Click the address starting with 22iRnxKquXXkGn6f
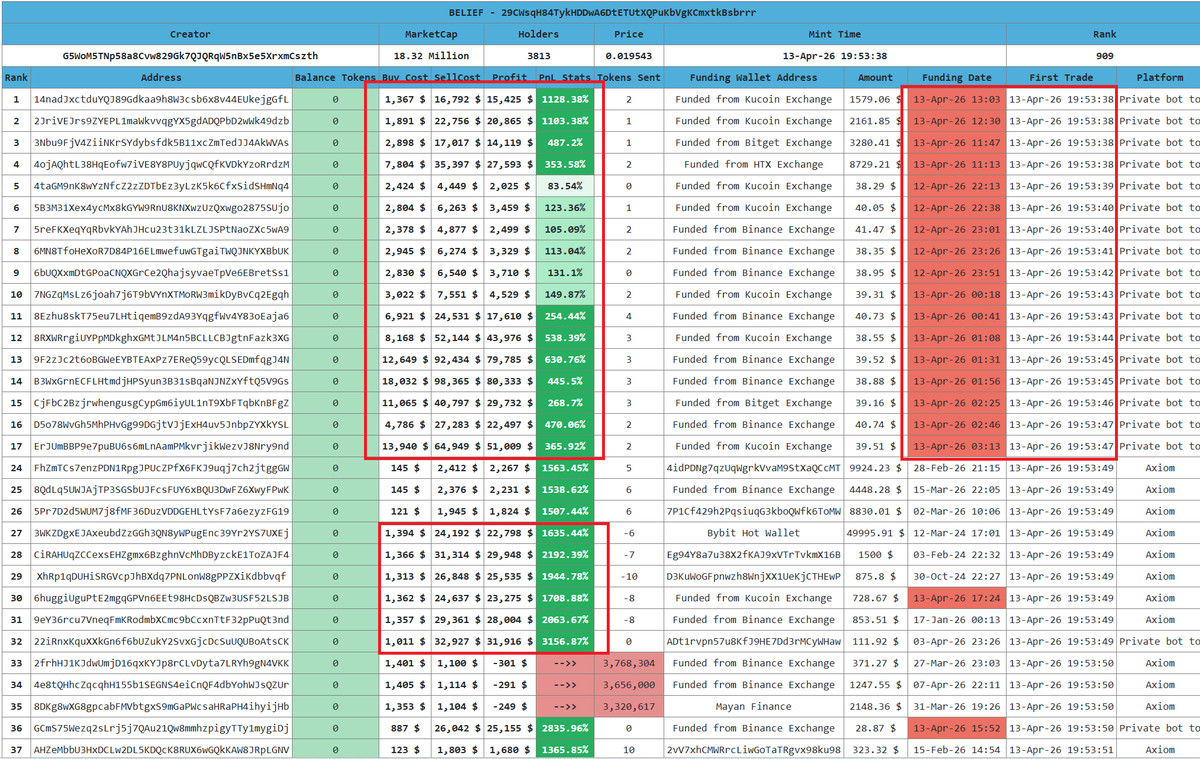1200x759 pixels. [x=161, y=641]
